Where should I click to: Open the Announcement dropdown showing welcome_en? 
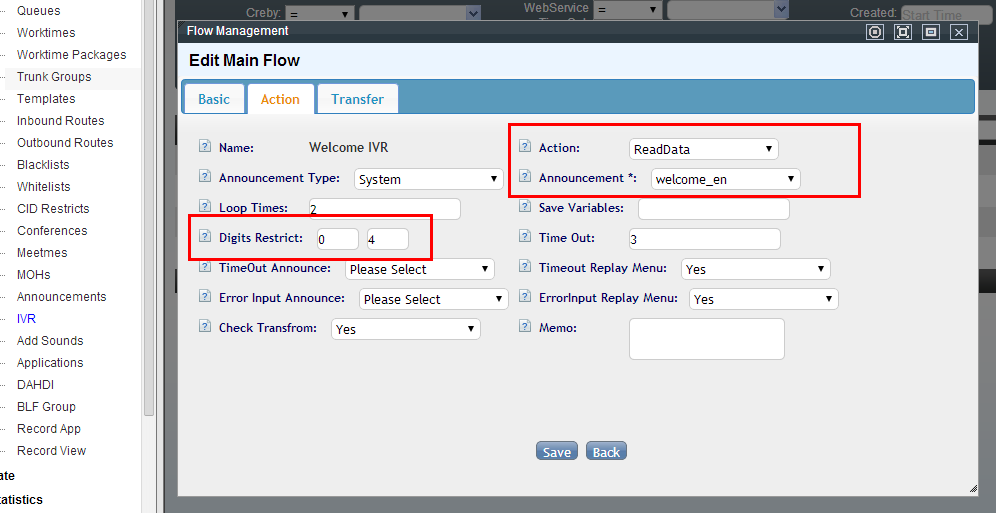point(725,179)
